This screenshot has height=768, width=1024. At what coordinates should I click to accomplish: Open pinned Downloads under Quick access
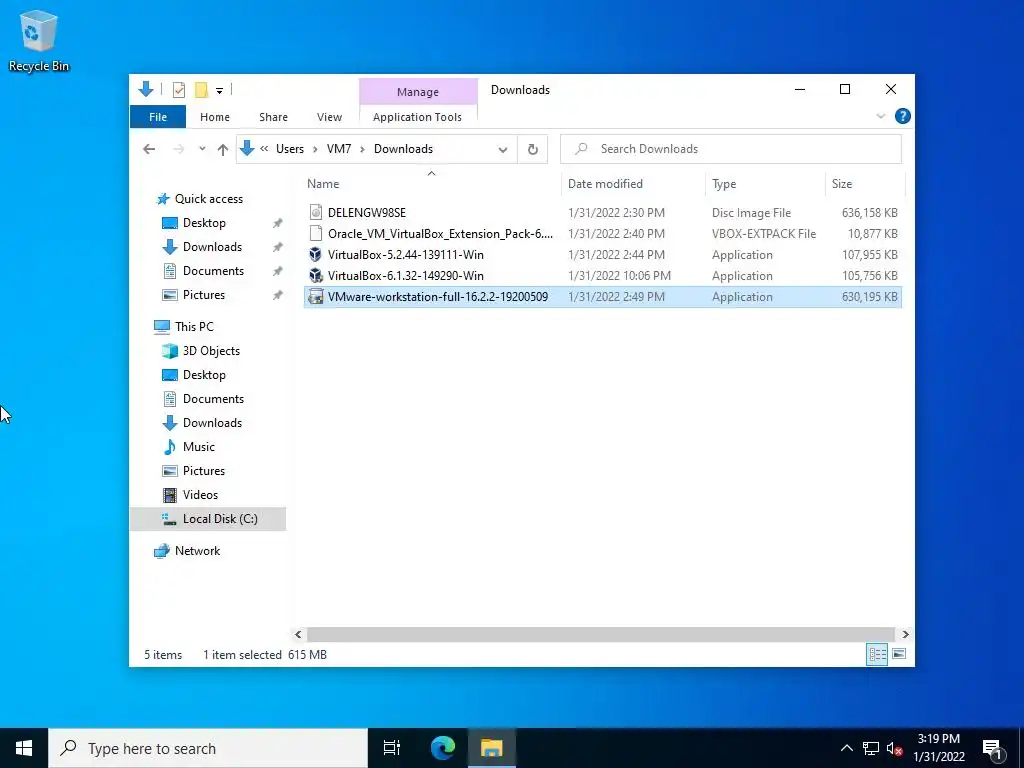(x=212, y=247)
